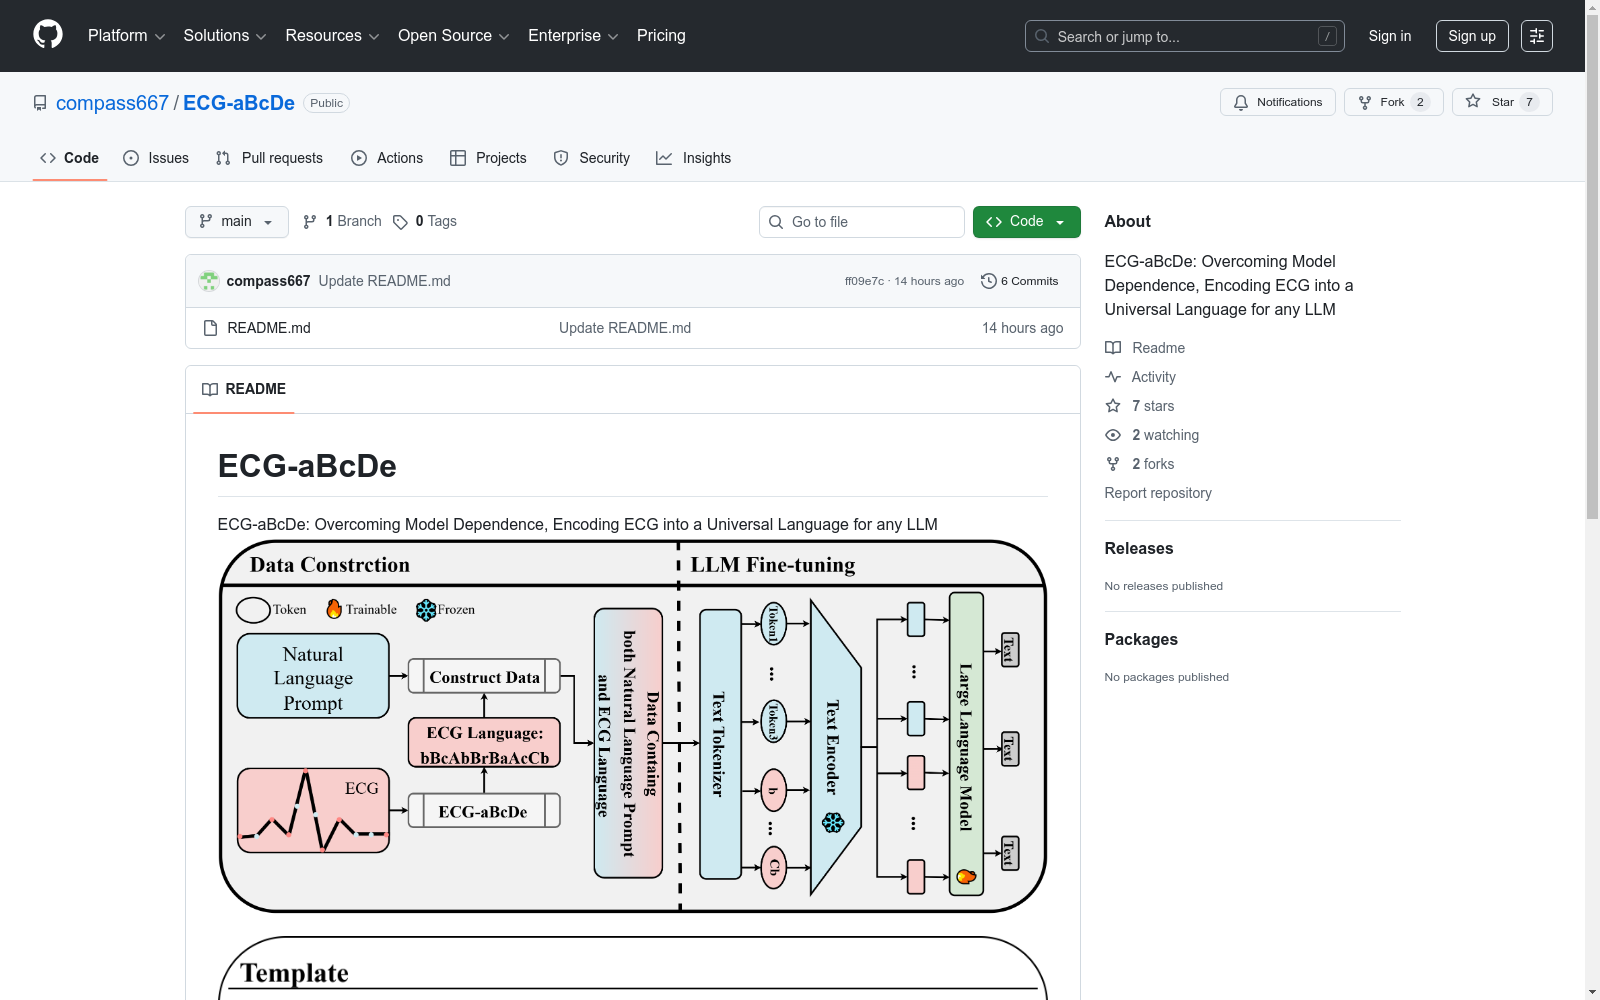The width and height of the screenshot is (1600, 1000).
Task: Click the Notifications bell icon
Action: pos(1241,102)
